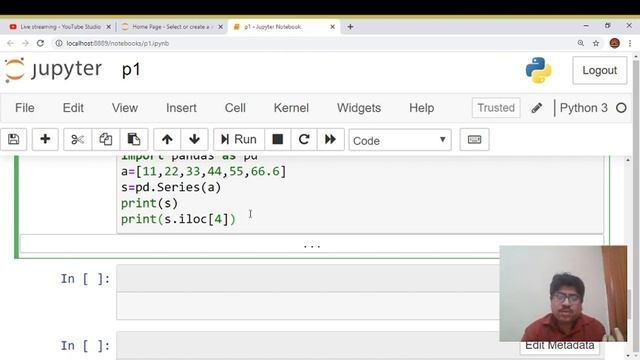Image resolution: width=640 pixels, height=360 pixels.
Task: Click the Edit Metadata button
Action: [x=560, y=345]
